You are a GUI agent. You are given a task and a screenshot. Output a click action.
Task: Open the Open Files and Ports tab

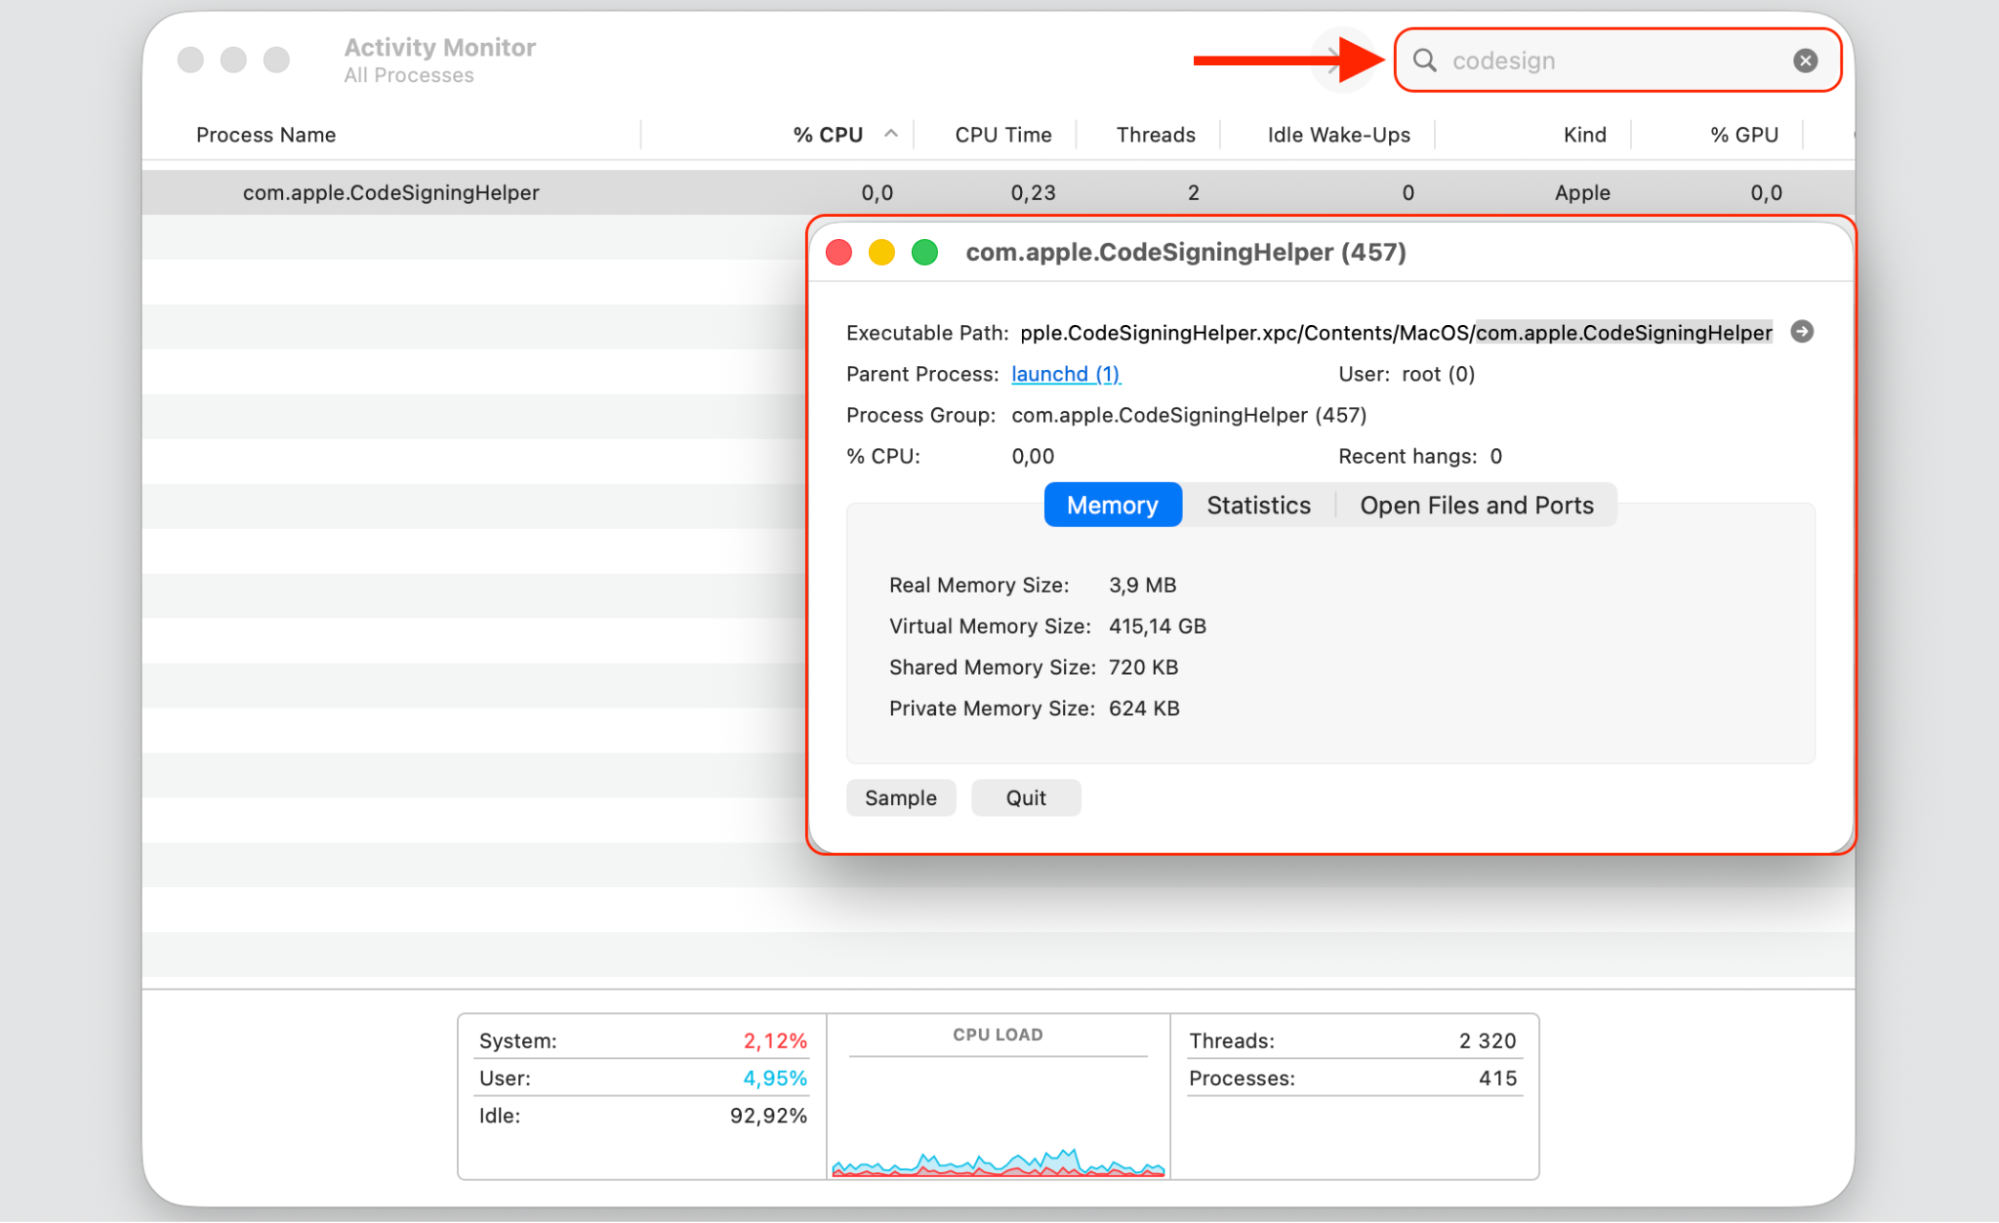point(1476,505)
